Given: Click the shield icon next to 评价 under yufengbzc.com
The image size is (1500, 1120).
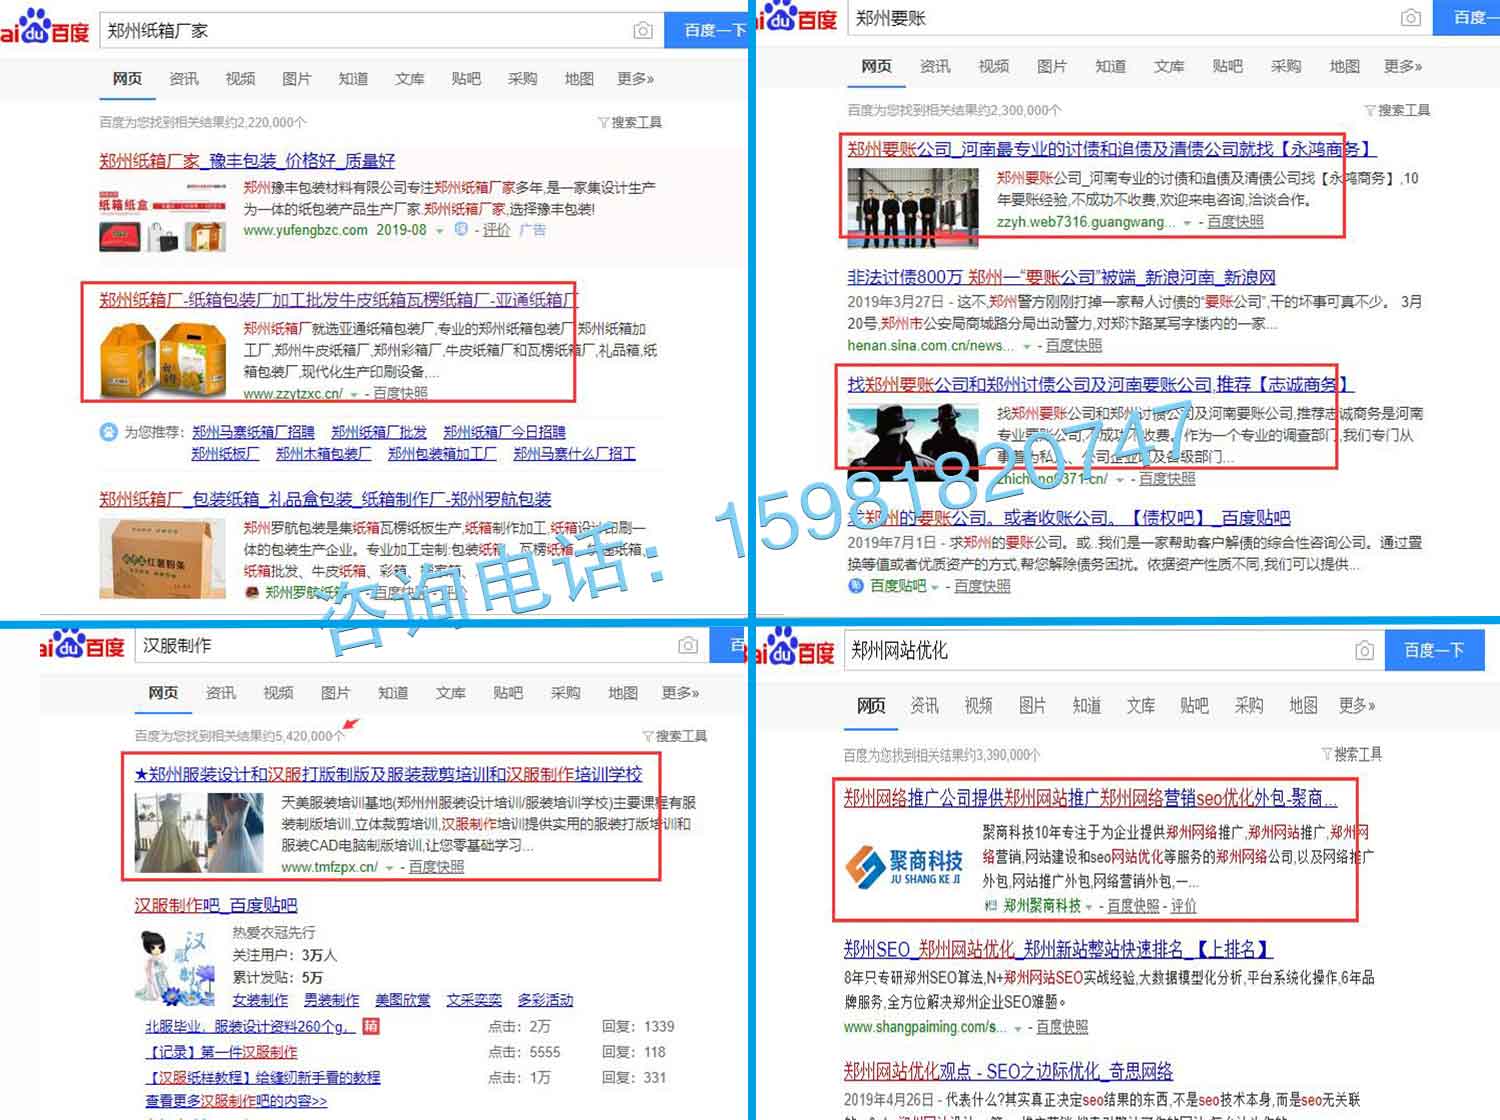Looking at the screenshot, I should 461,230.
